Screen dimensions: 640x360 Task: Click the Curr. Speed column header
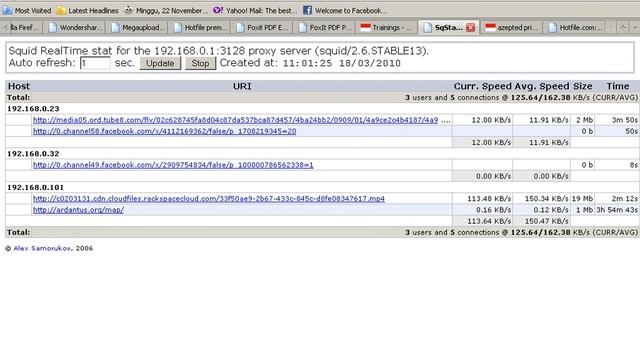(x=482, y=86)
